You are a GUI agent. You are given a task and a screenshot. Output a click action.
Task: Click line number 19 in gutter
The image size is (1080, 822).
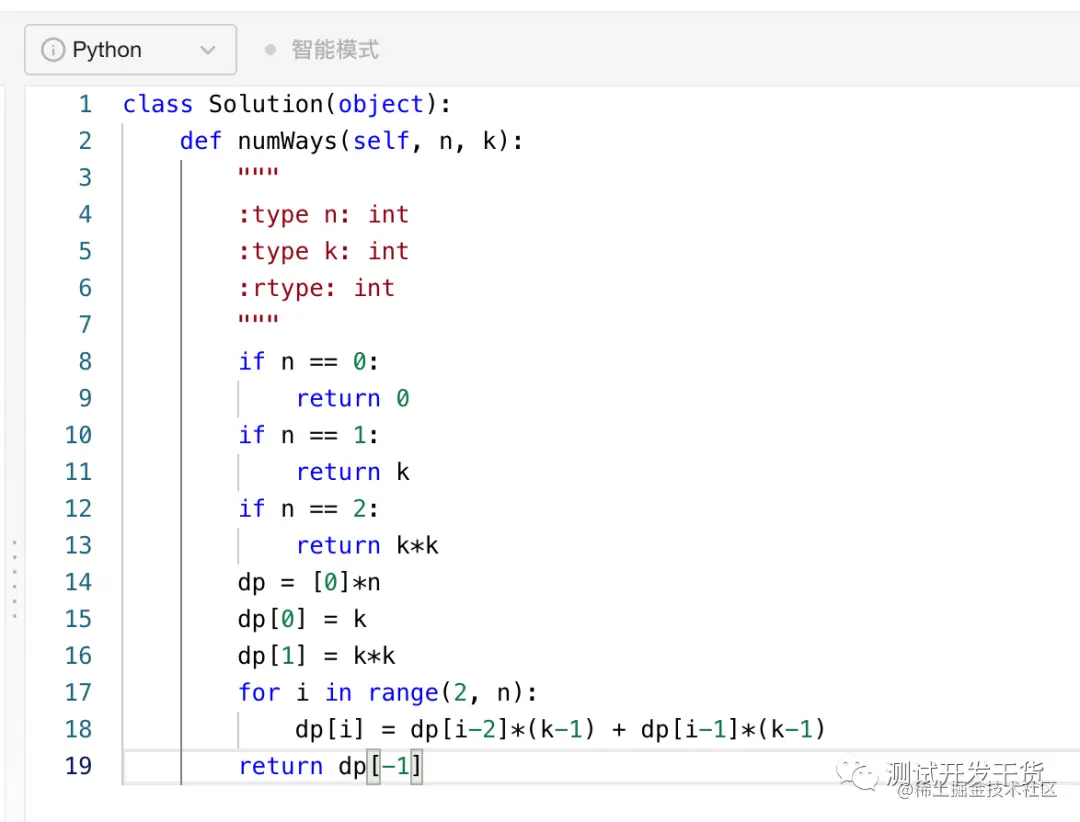[x=78, y=766]
